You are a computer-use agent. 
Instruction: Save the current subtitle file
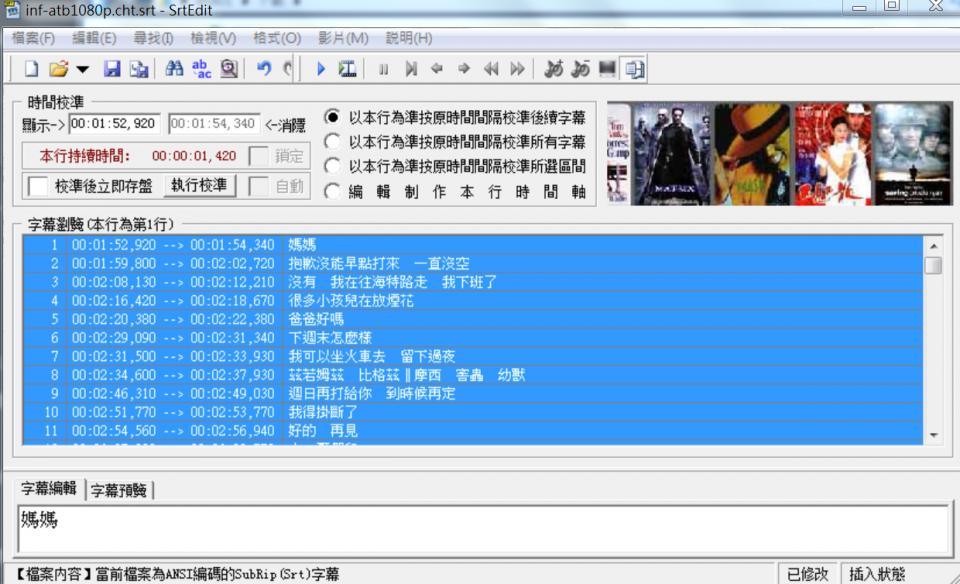click(113, 68)
